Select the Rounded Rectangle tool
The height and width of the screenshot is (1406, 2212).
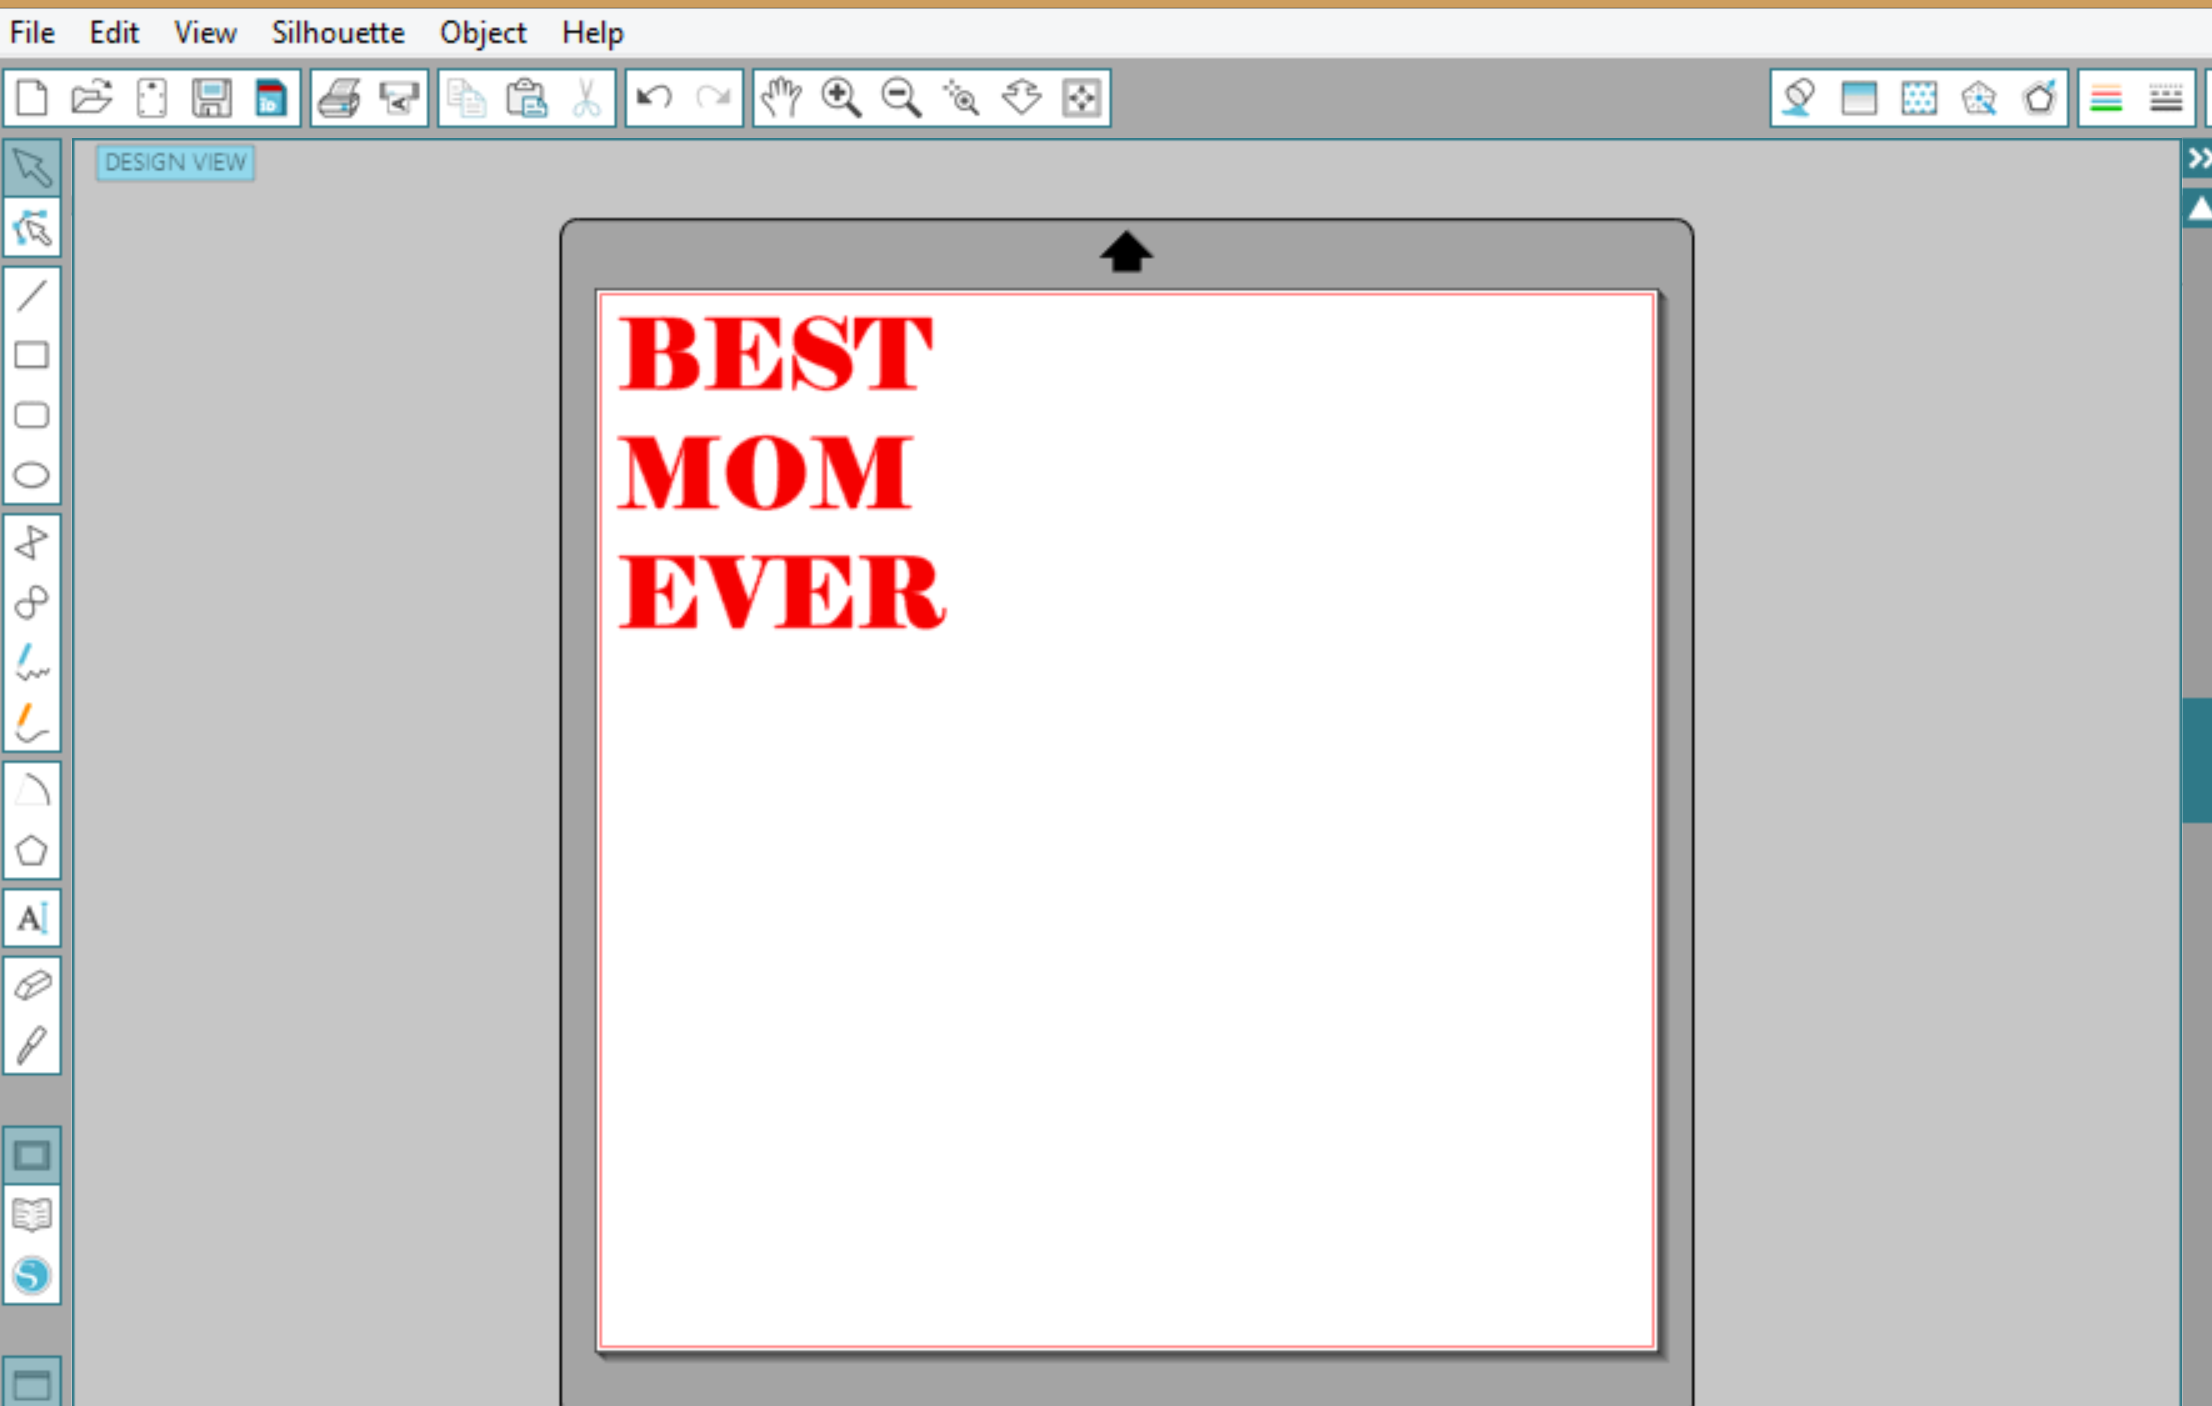(32, 415)
